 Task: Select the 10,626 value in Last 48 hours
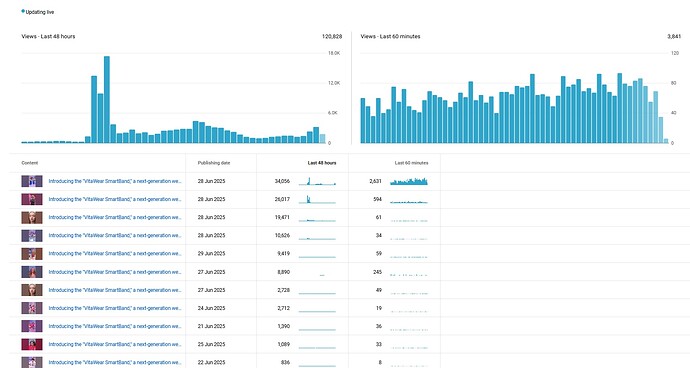[282, 236]
